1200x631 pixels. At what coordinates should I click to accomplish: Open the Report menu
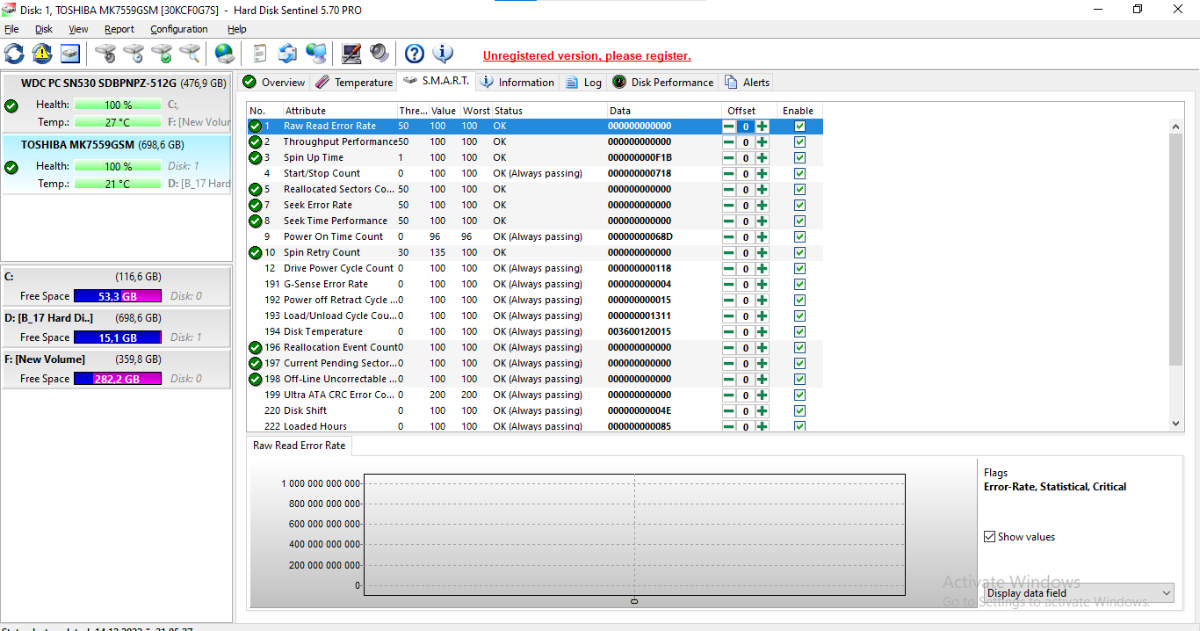click(x=119, y=29)
